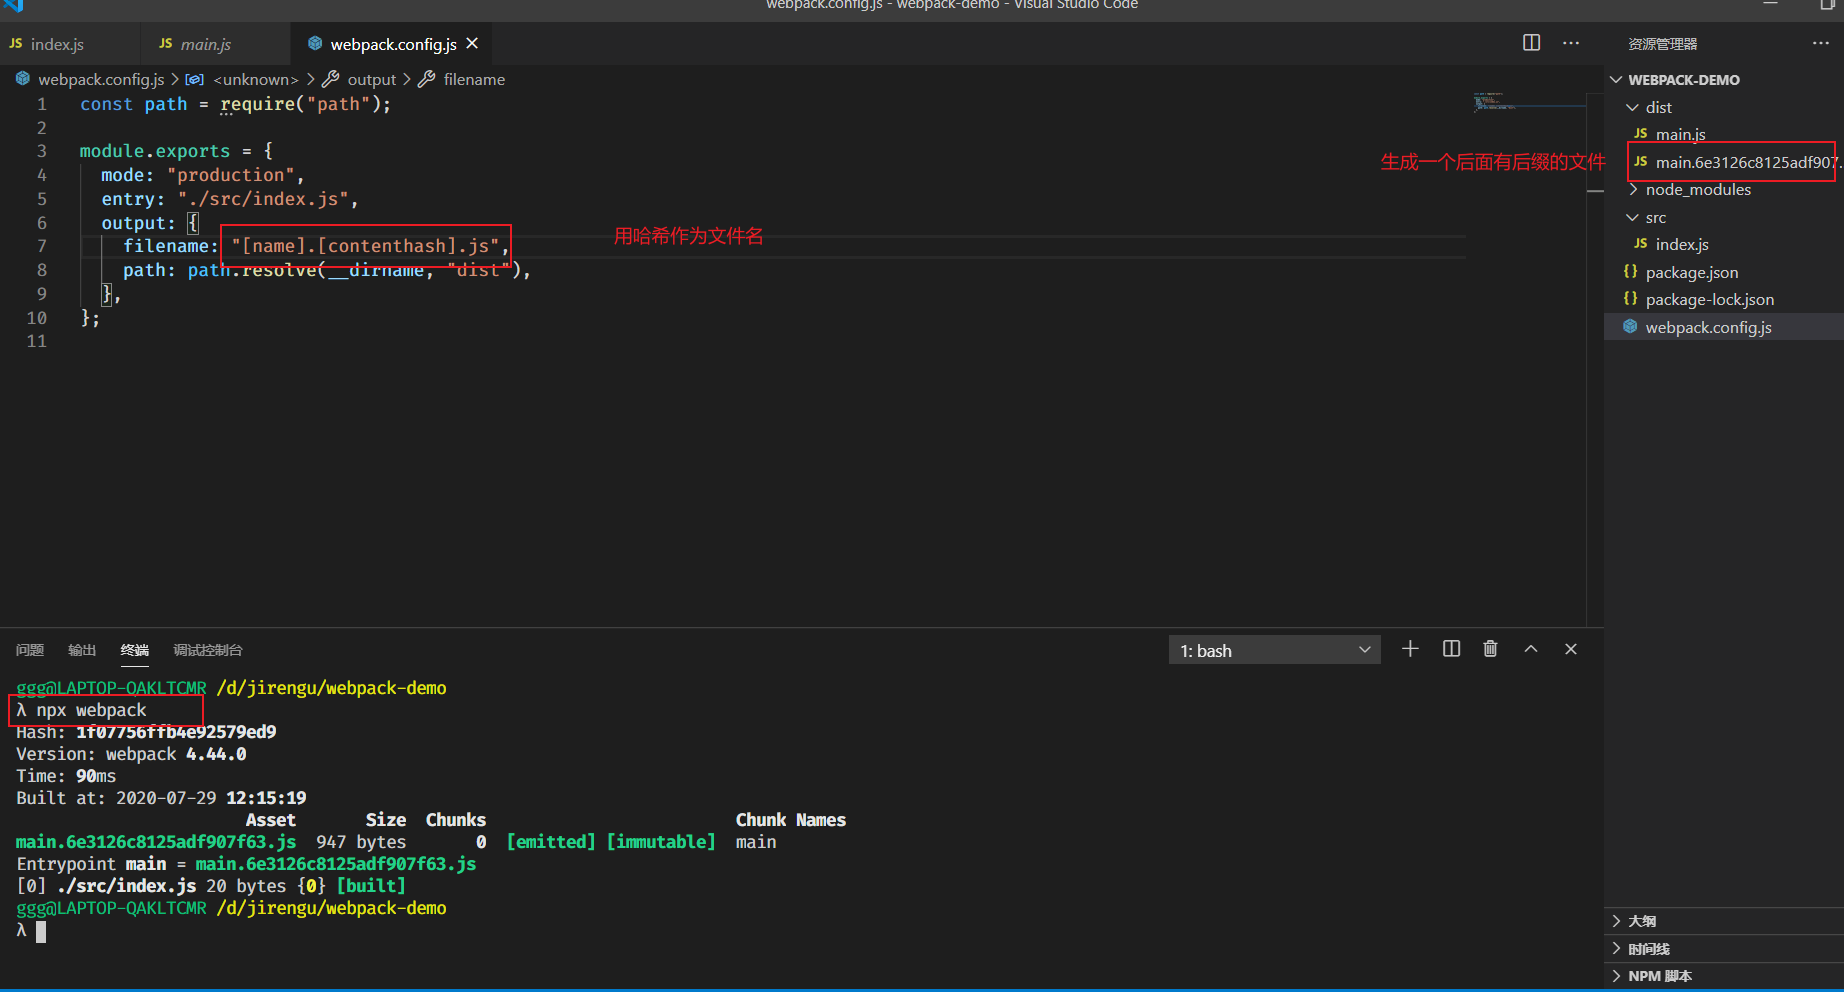Screen dimensions: 1844x992
Task: Click the terminal prompt cursor line
Action: [x=30, y=931]
